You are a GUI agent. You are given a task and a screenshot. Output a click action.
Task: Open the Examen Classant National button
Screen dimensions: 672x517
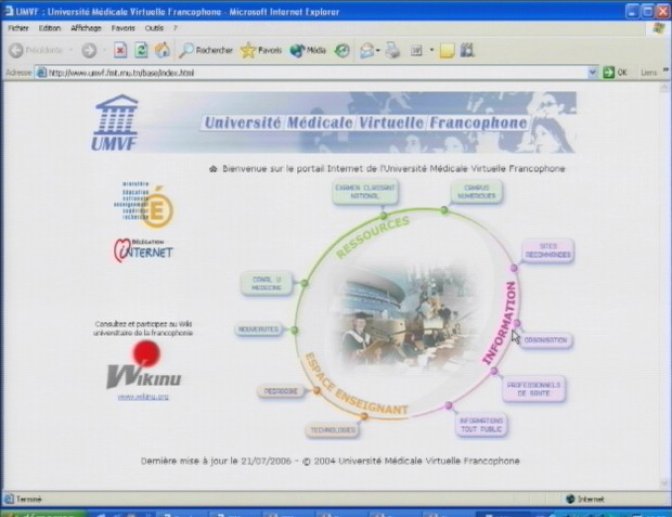point(365,192)
